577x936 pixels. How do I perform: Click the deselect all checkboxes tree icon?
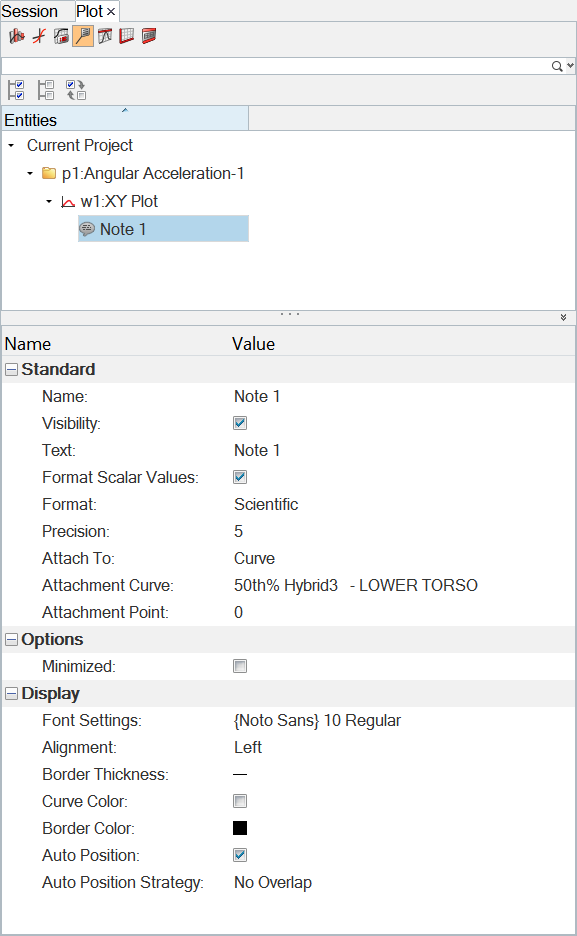[x=46, y=90]
